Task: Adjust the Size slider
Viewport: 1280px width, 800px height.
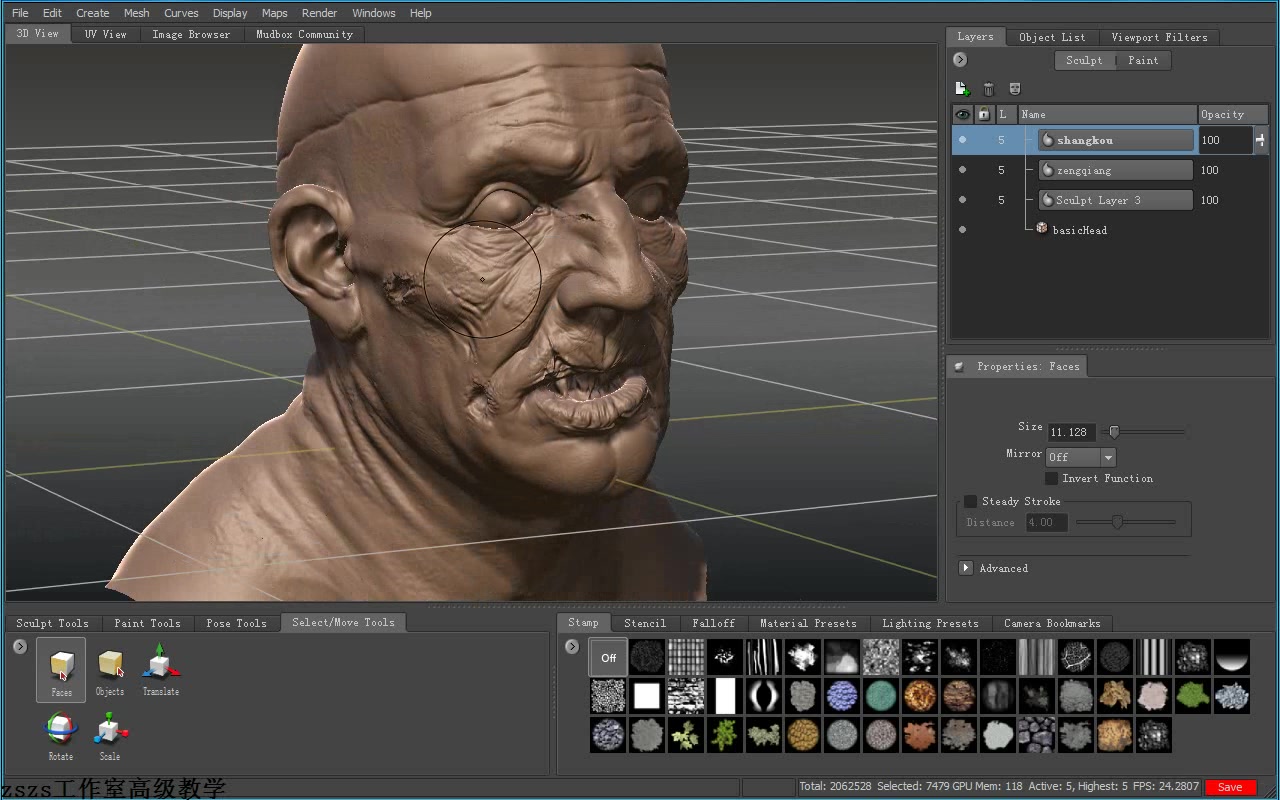Action: (x=1114, y=432)
